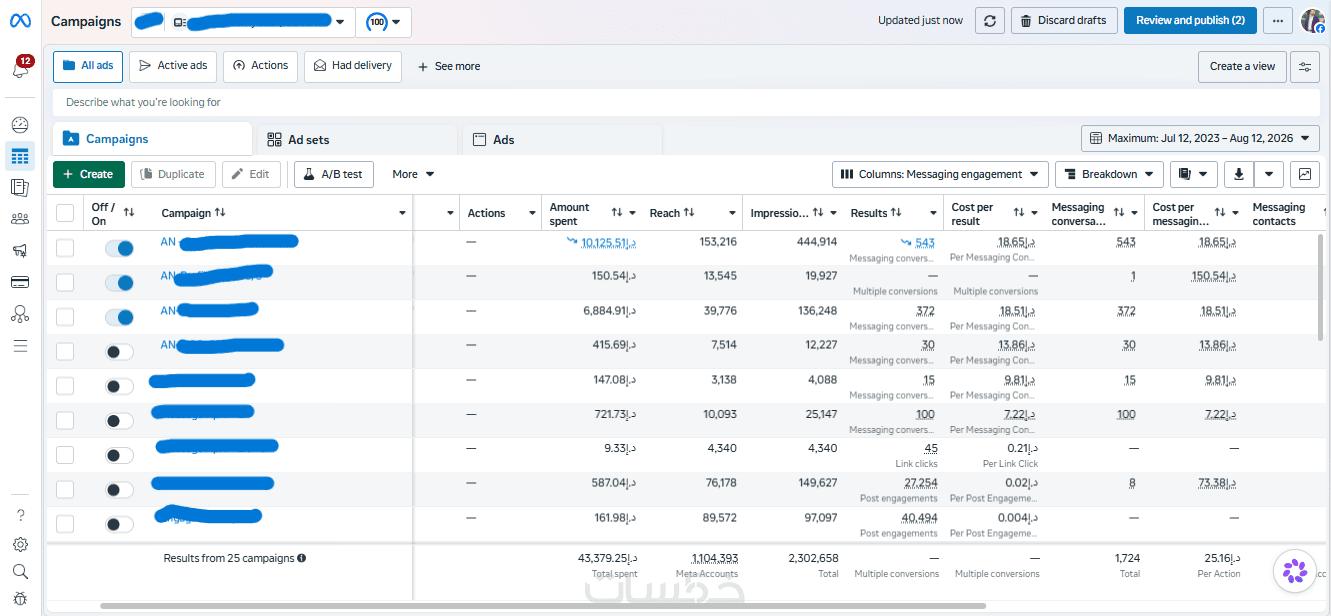The height and width of the screenshot is (616, 1331).
Task: Click the search magnifier icon in sidebar
Action: tap(20, 572)
